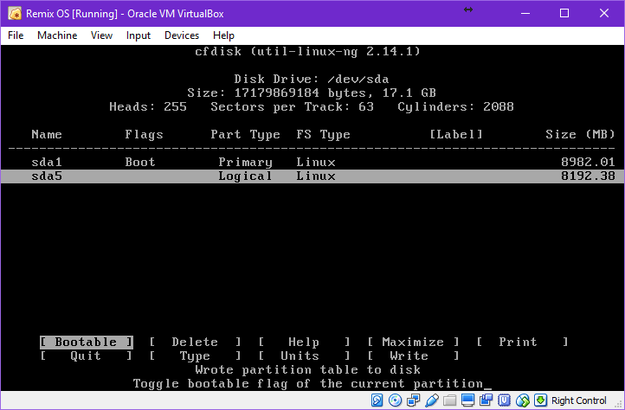Click the Heads: 255 text

point(148,107)
